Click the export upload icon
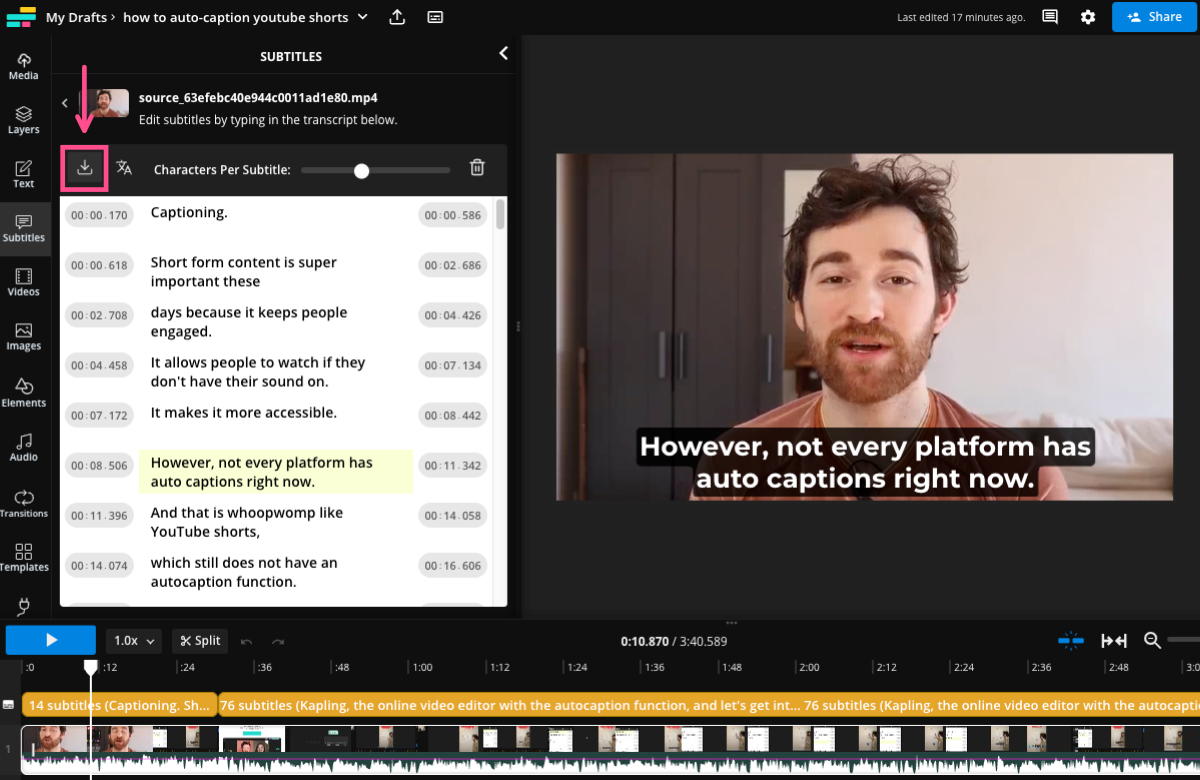This screenshot has width=1200, height=780. click(x=397, y=17)
